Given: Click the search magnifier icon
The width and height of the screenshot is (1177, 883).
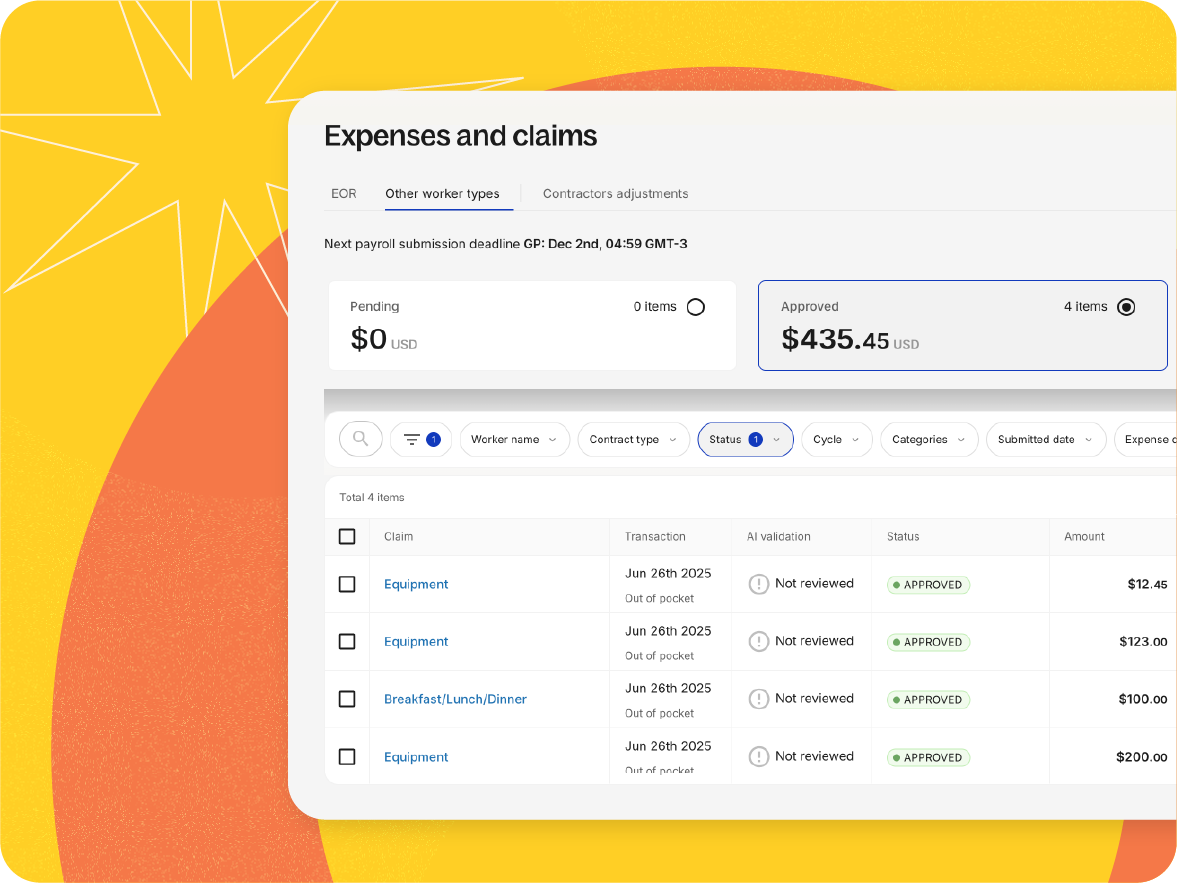Looking at the screenshot, I should tap(361, 439).
